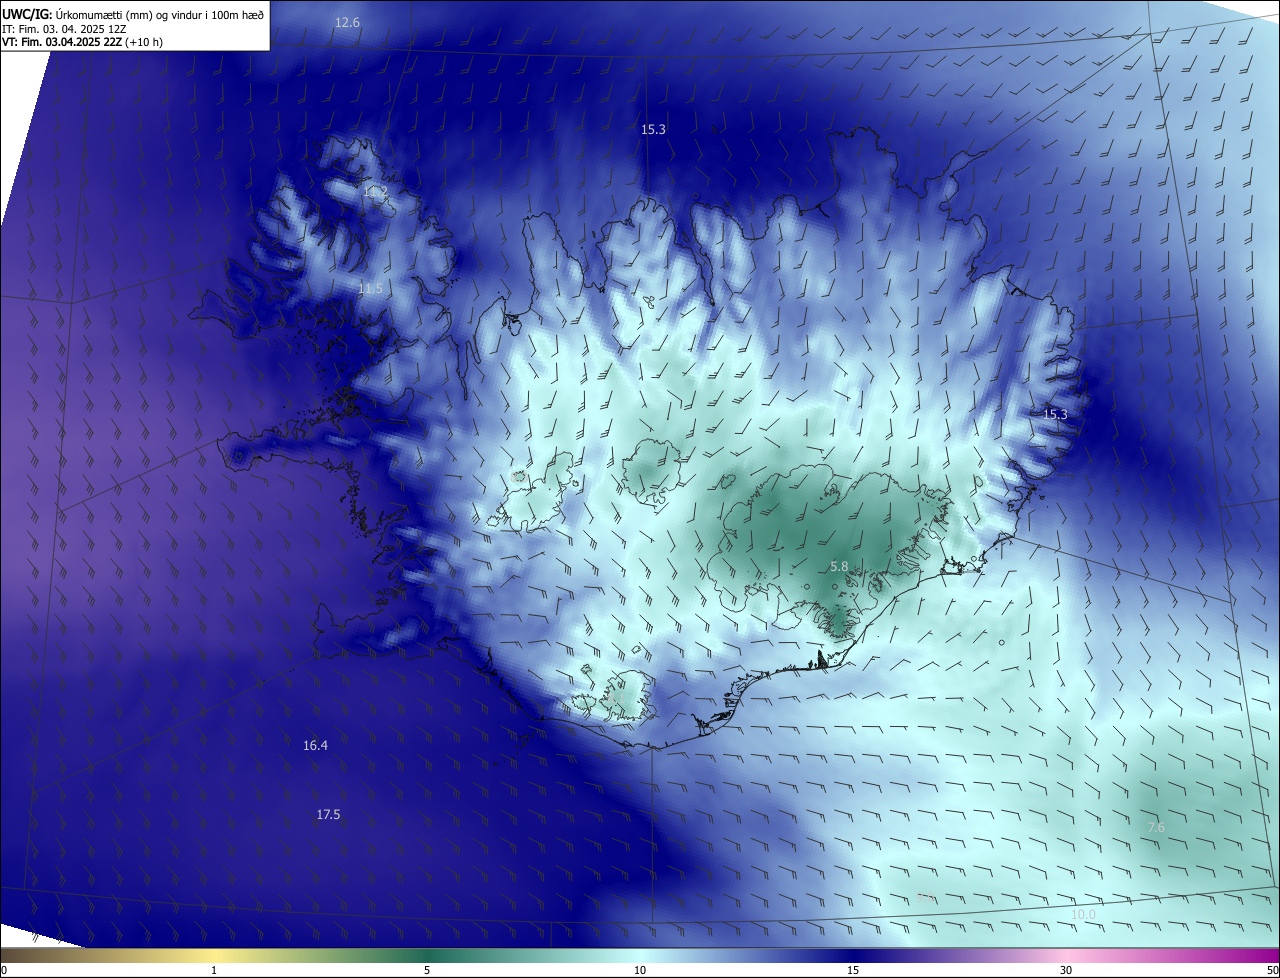Click the 5 tick on the color scale

[427, 970]
